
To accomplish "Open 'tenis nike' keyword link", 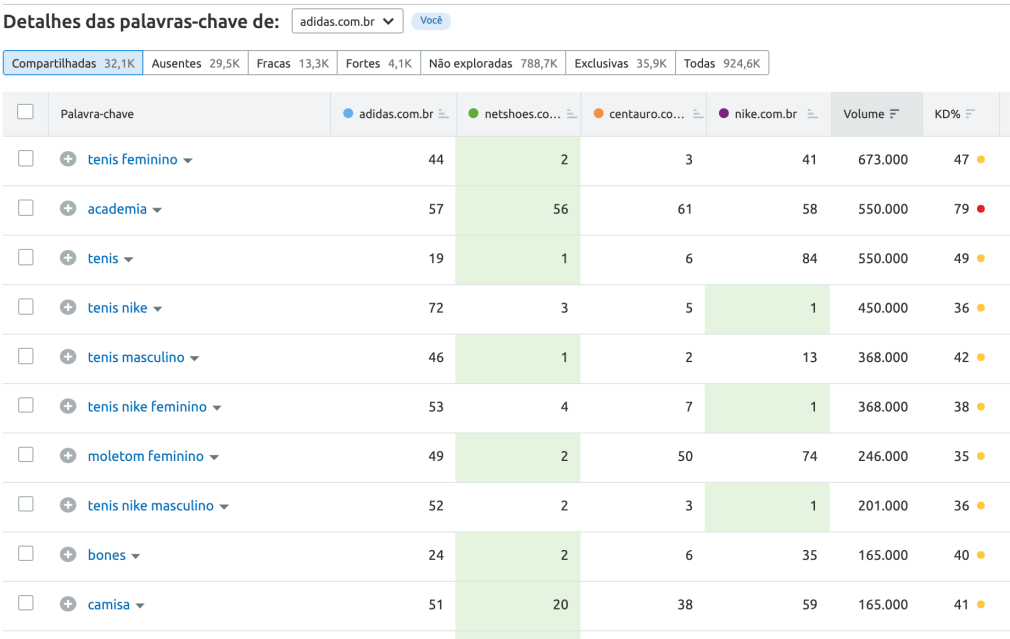I will (117, 308).
